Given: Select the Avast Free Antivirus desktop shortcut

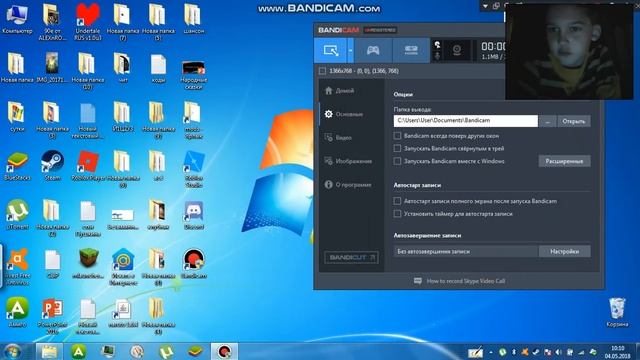Looking at the screenshot, I should (17, 267).
